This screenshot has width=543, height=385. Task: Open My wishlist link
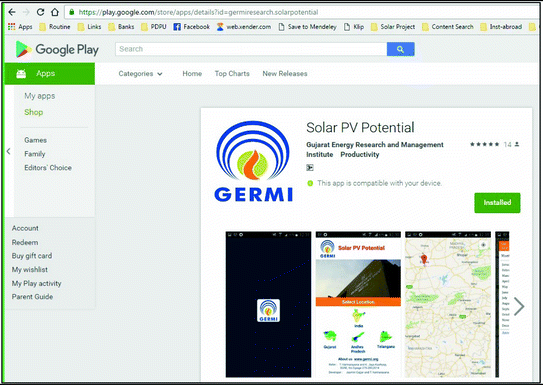point(30,270)
